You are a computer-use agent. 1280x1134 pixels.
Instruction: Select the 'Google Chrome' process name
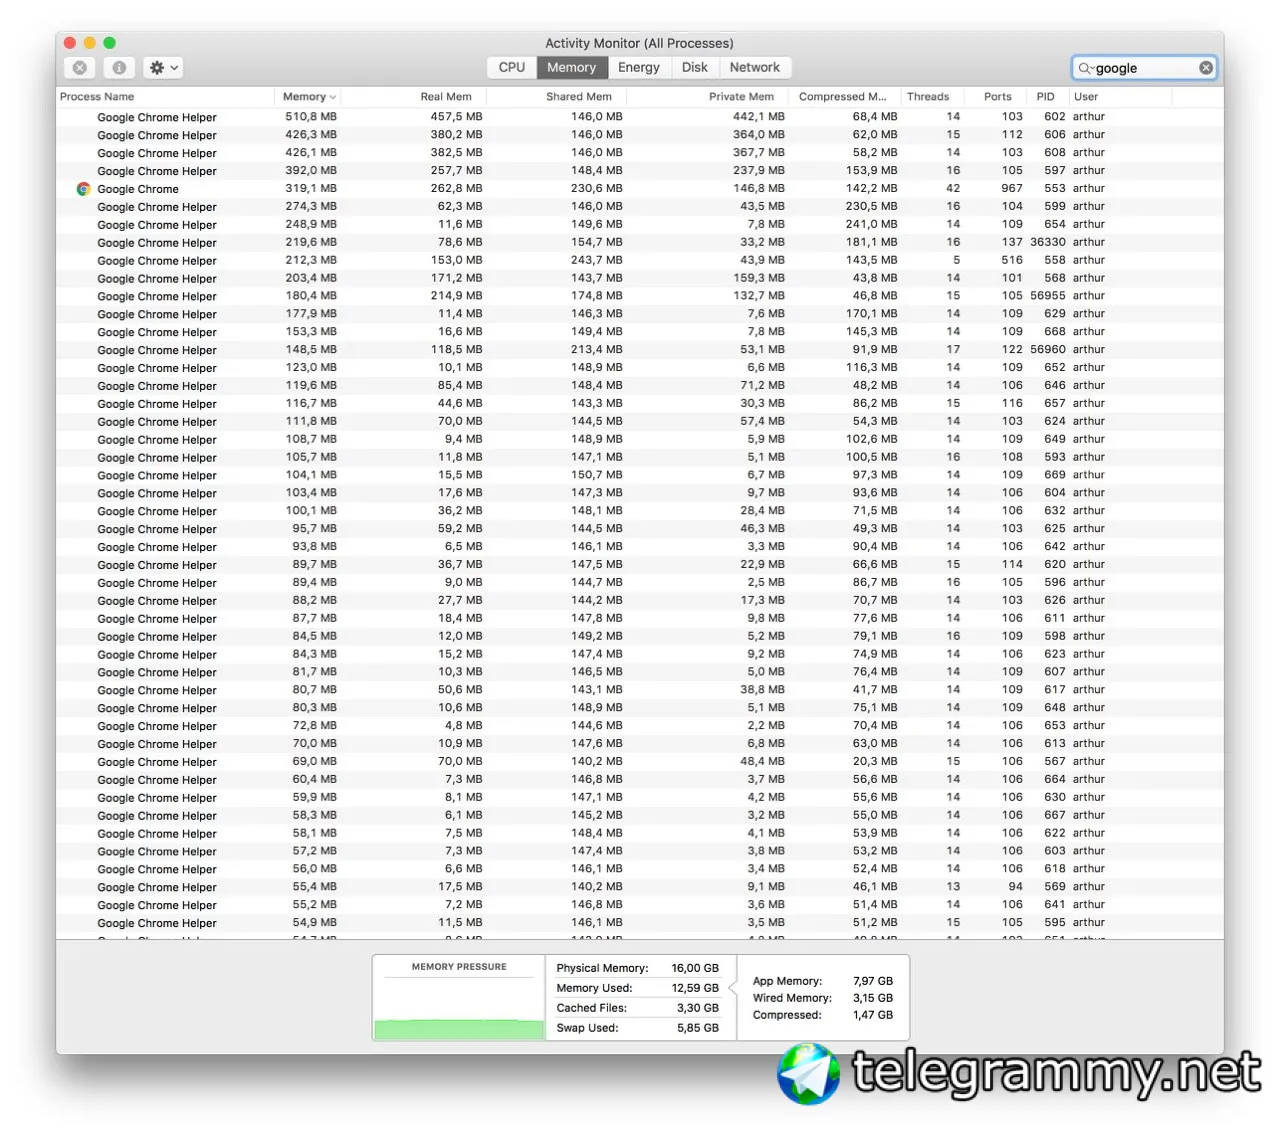(138, 189)
